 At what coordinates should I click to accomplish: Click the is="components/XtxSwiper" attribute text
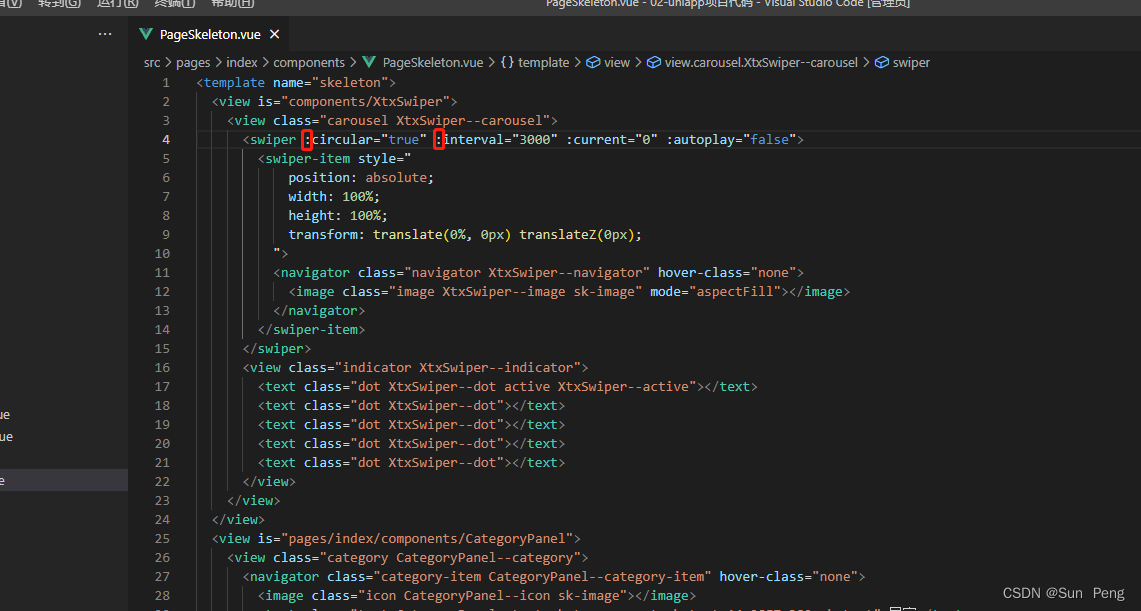[x=354, y=101]
